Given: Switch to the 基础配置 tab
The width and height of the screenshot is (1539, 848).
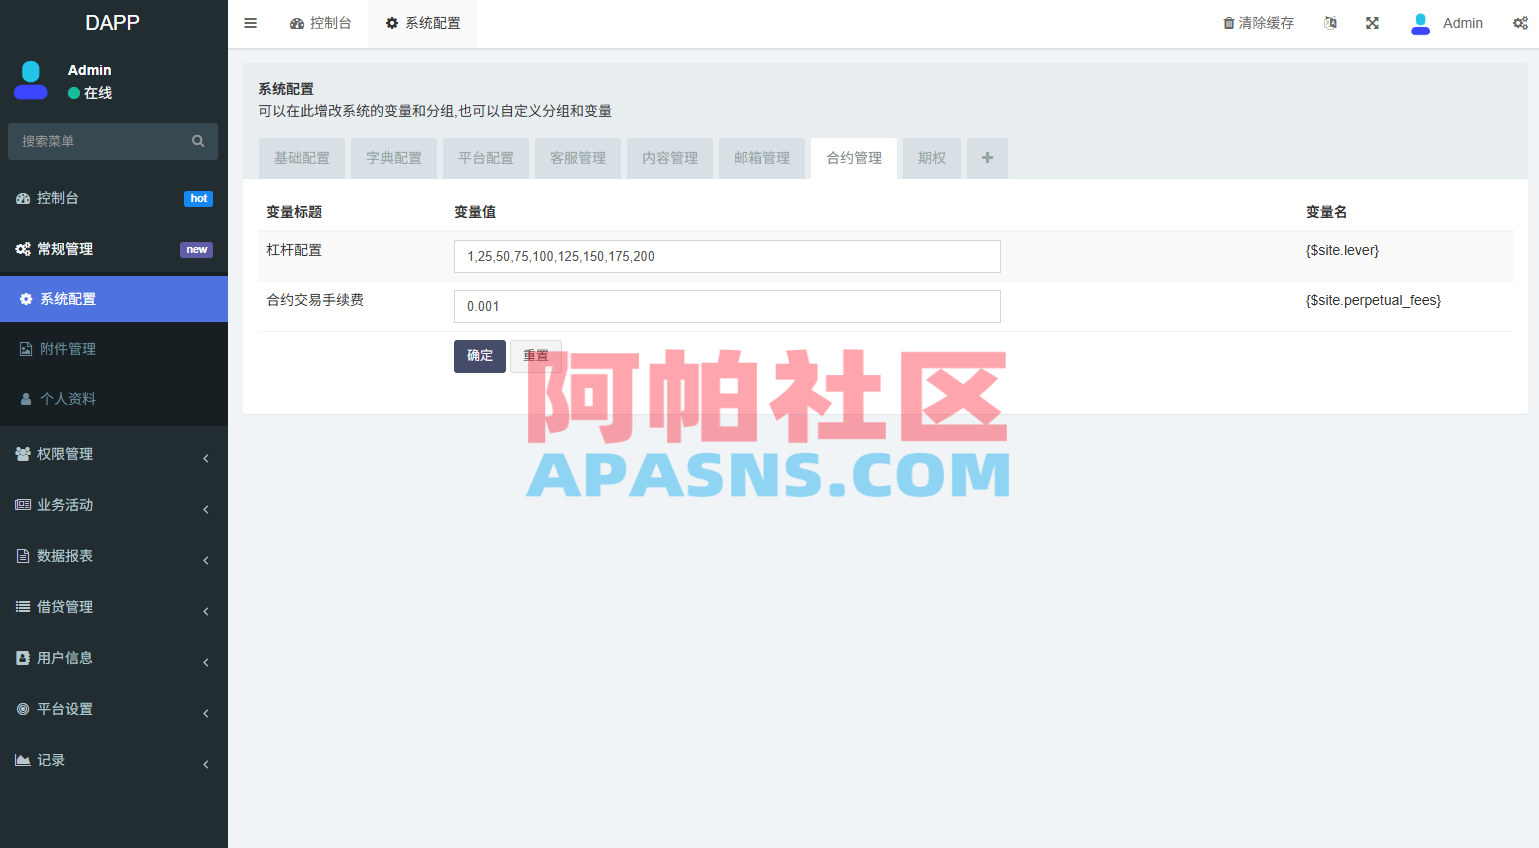Looking at the screenshot, I should [x=302, y=158].
